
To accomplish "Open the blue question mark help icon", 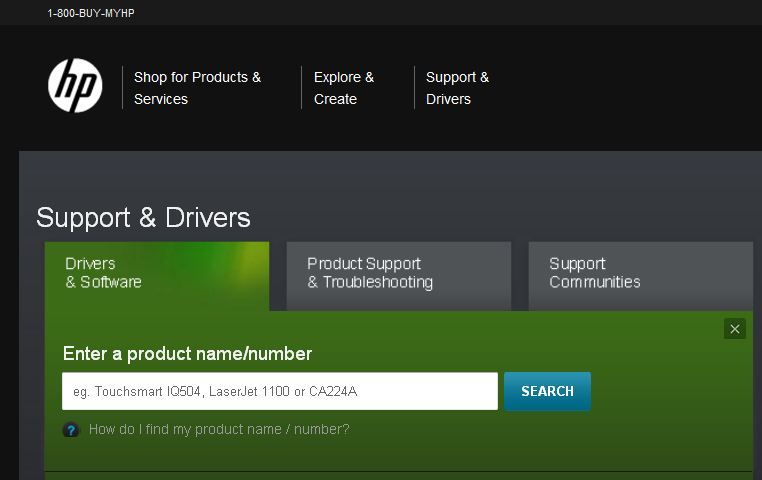I will pyautogui.click(x=71, y=430).
